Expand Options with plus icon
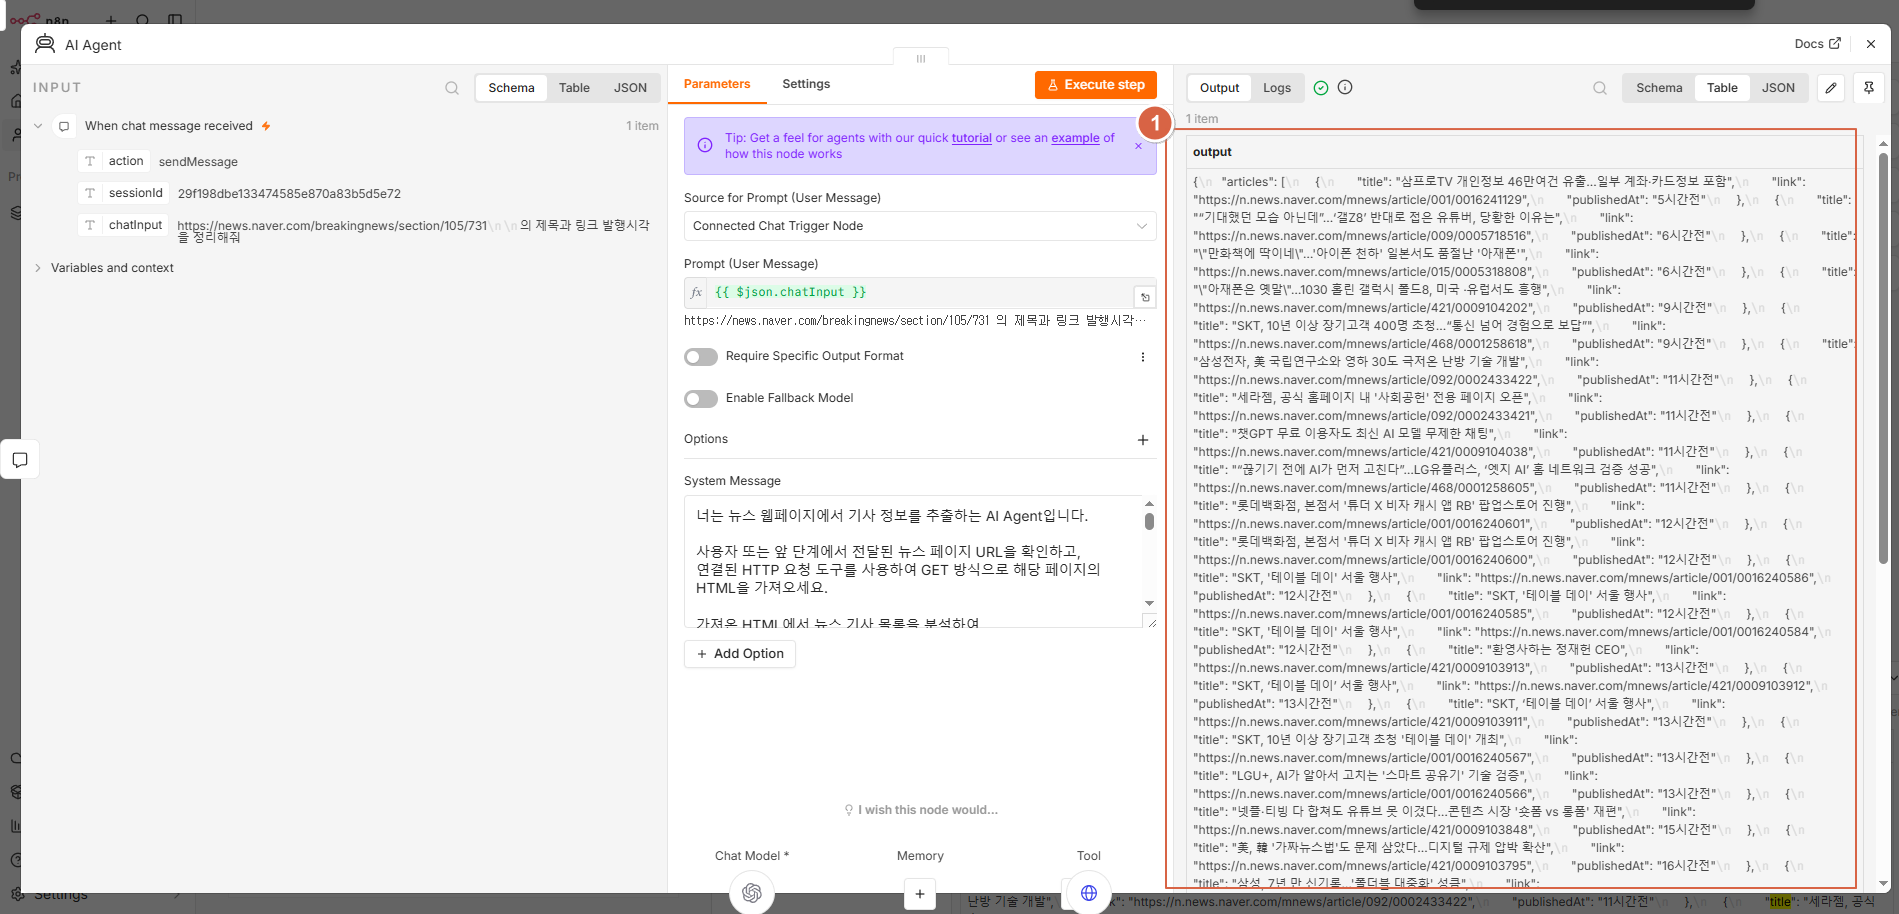This screenshot has height=914, width=1899. 1143,440
